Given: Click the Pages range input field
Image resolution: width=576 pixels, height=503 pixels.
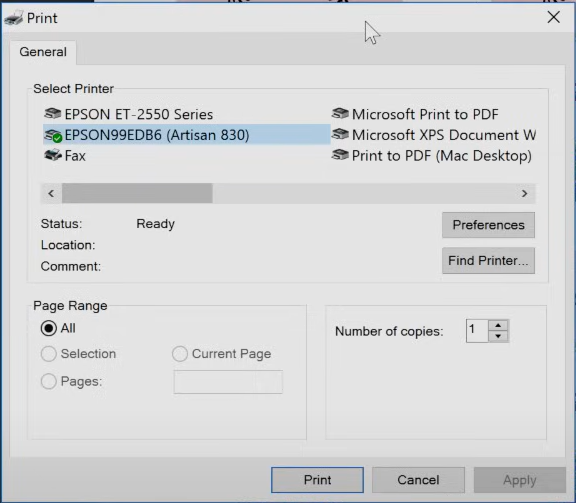Looking at the screenshot, I should tap(228, 382).
